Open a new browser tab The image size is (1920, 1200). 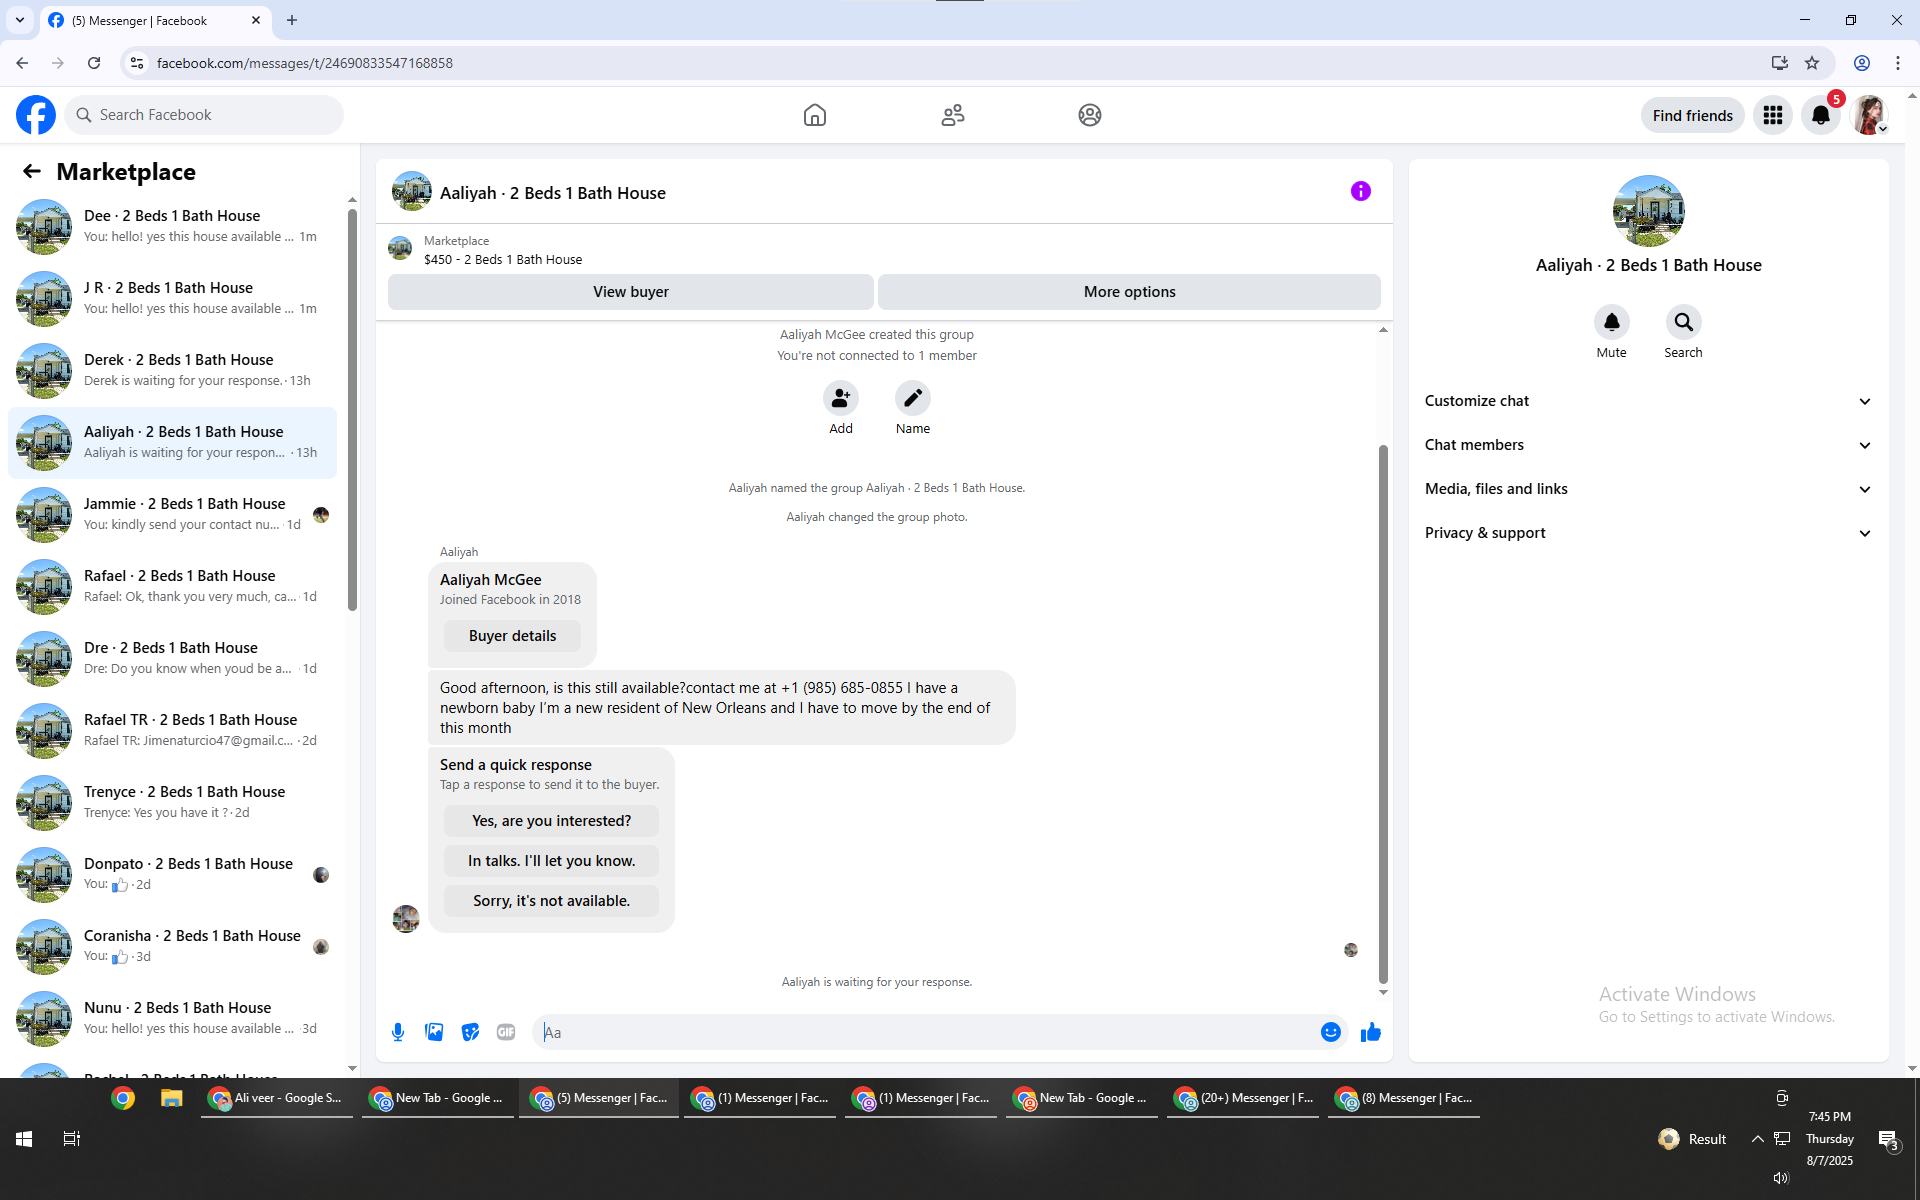click(292, 20)
